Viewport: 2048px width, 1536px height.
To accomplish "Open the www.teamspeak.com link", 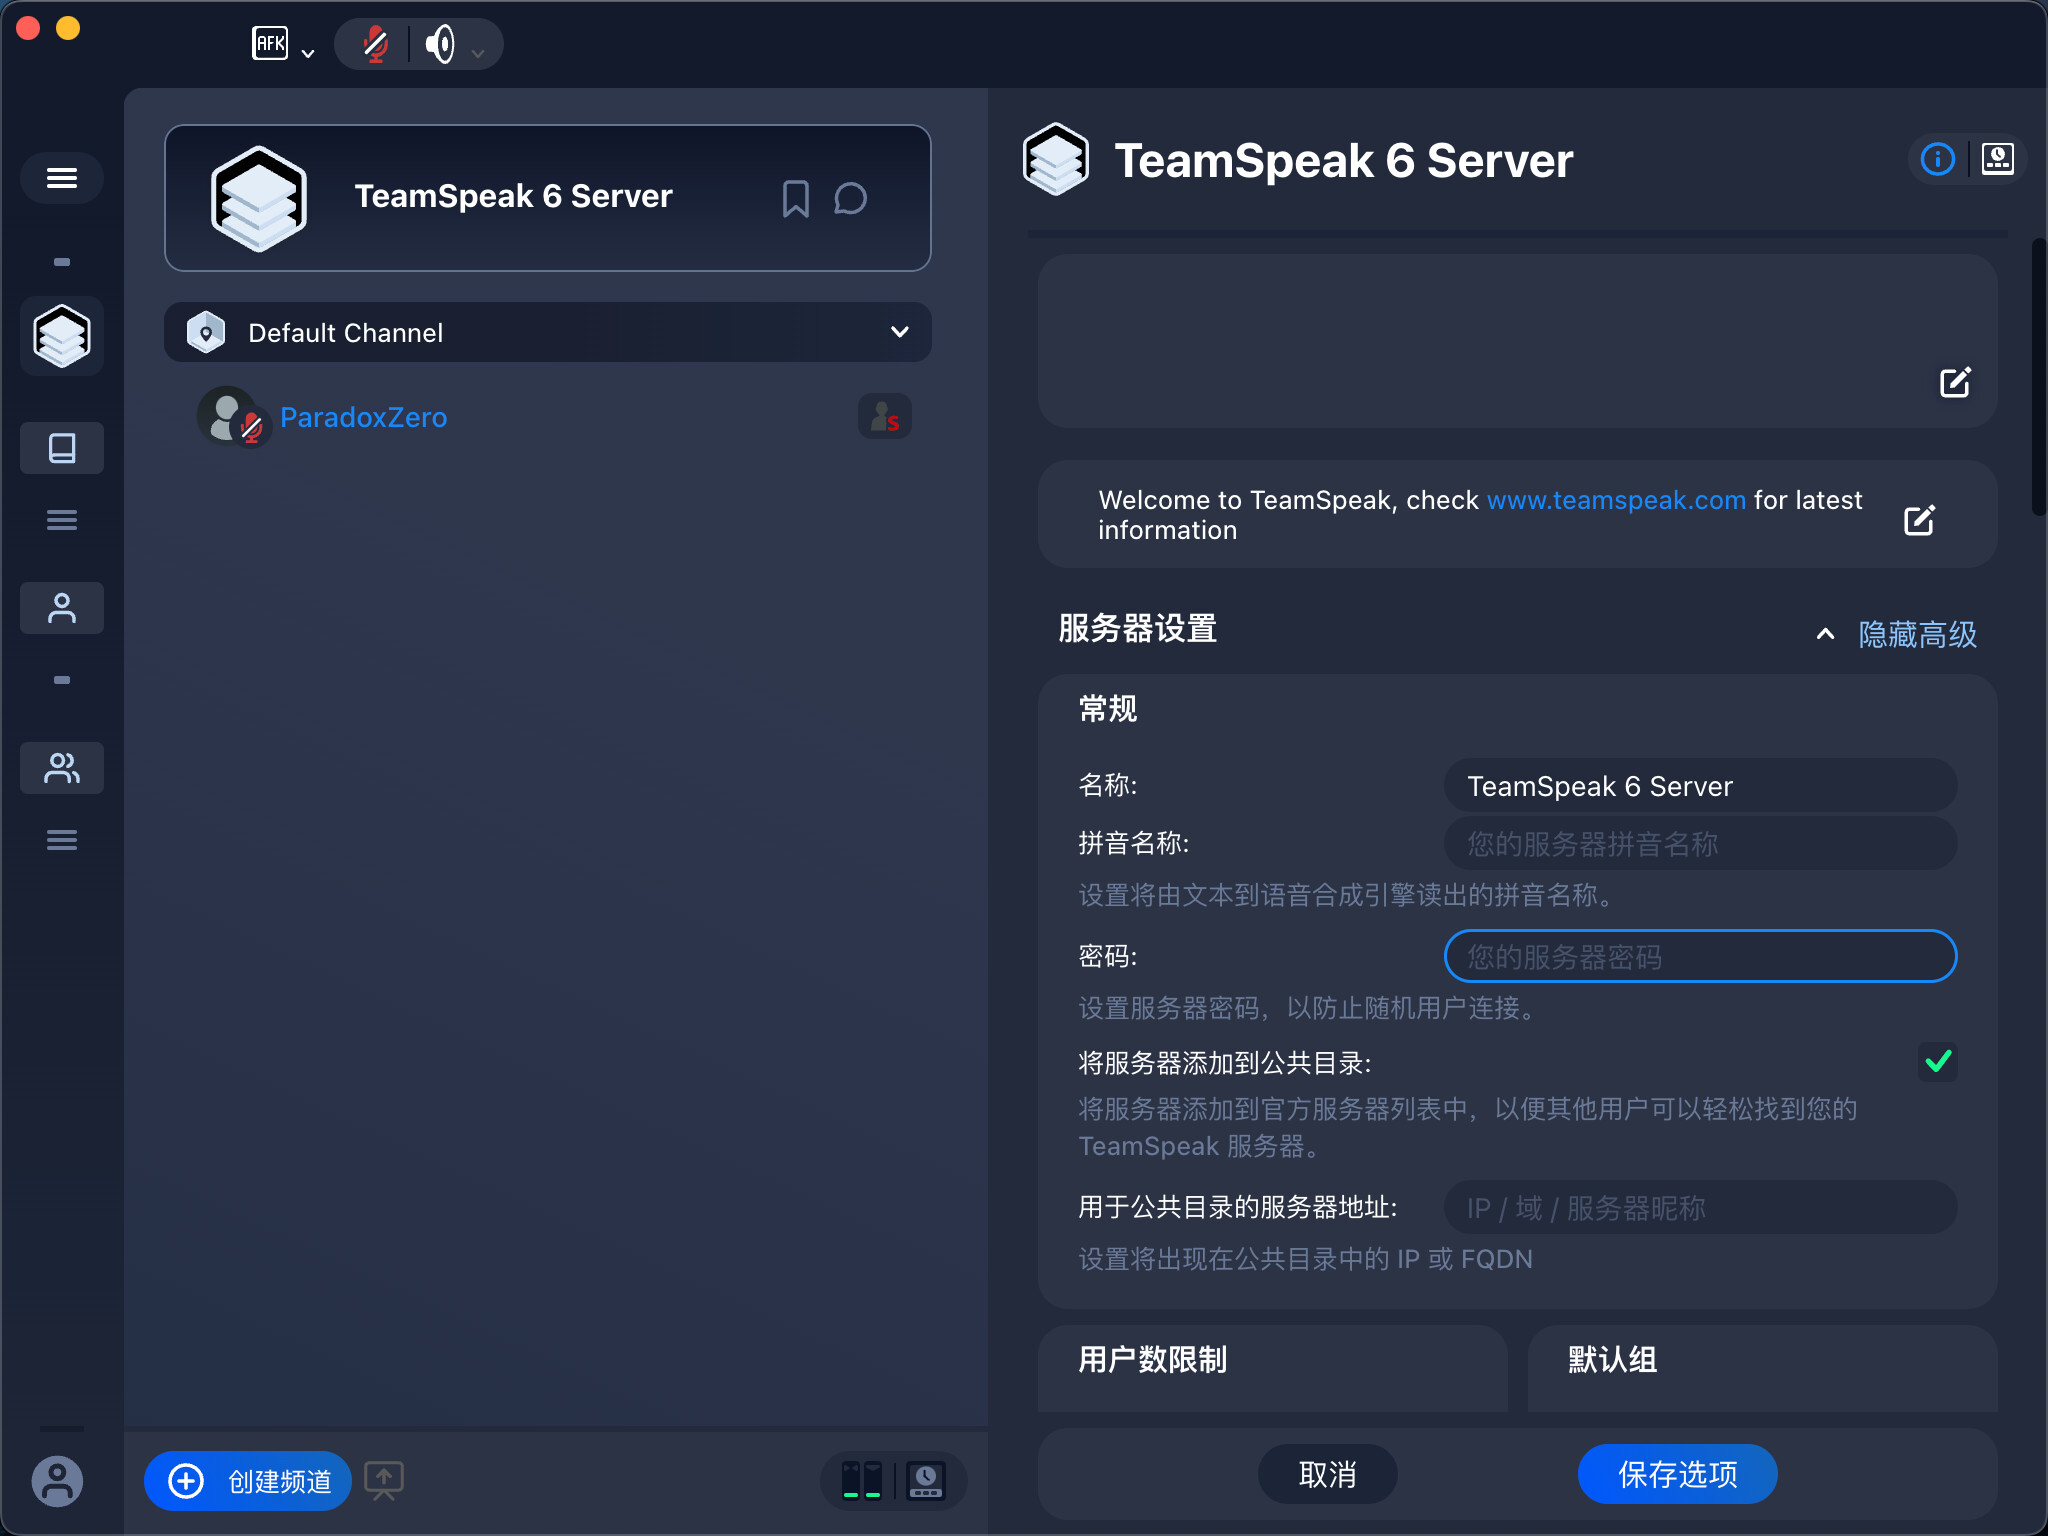I will (x=1616, y=500).
